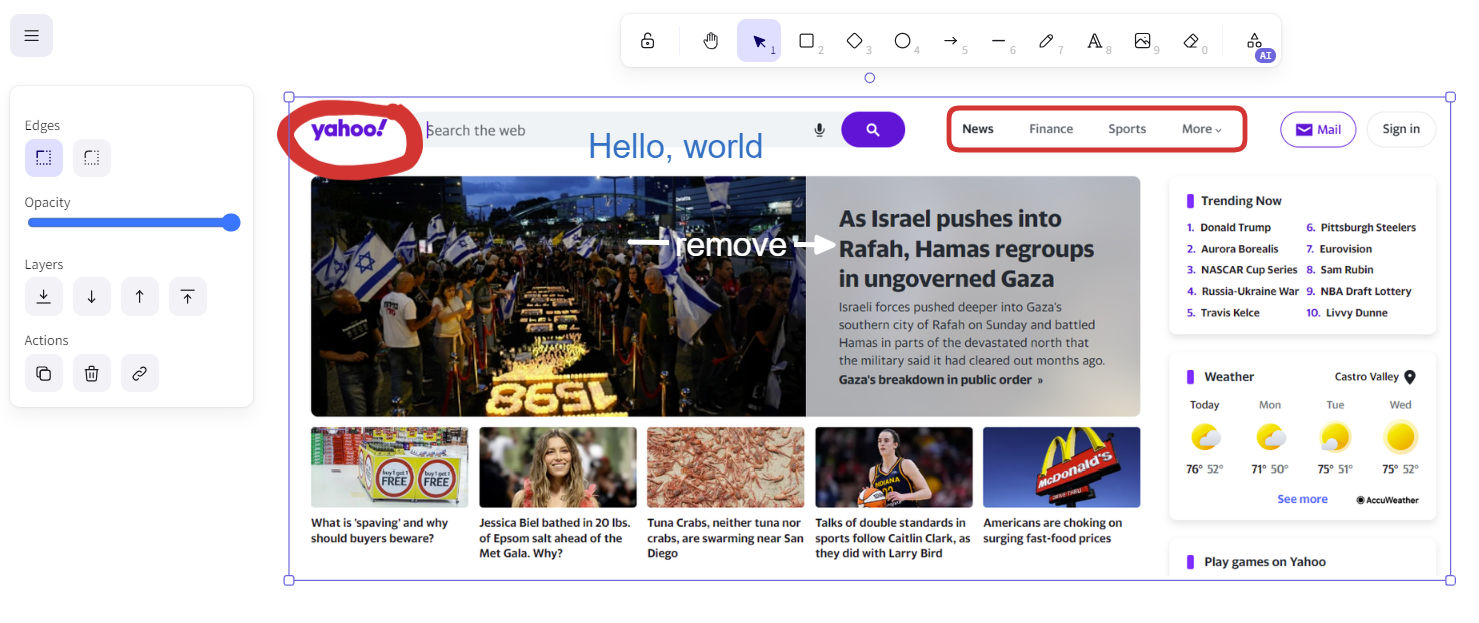
Task: Click Today's weather forecast icon
Action: tap(1205, 437)
